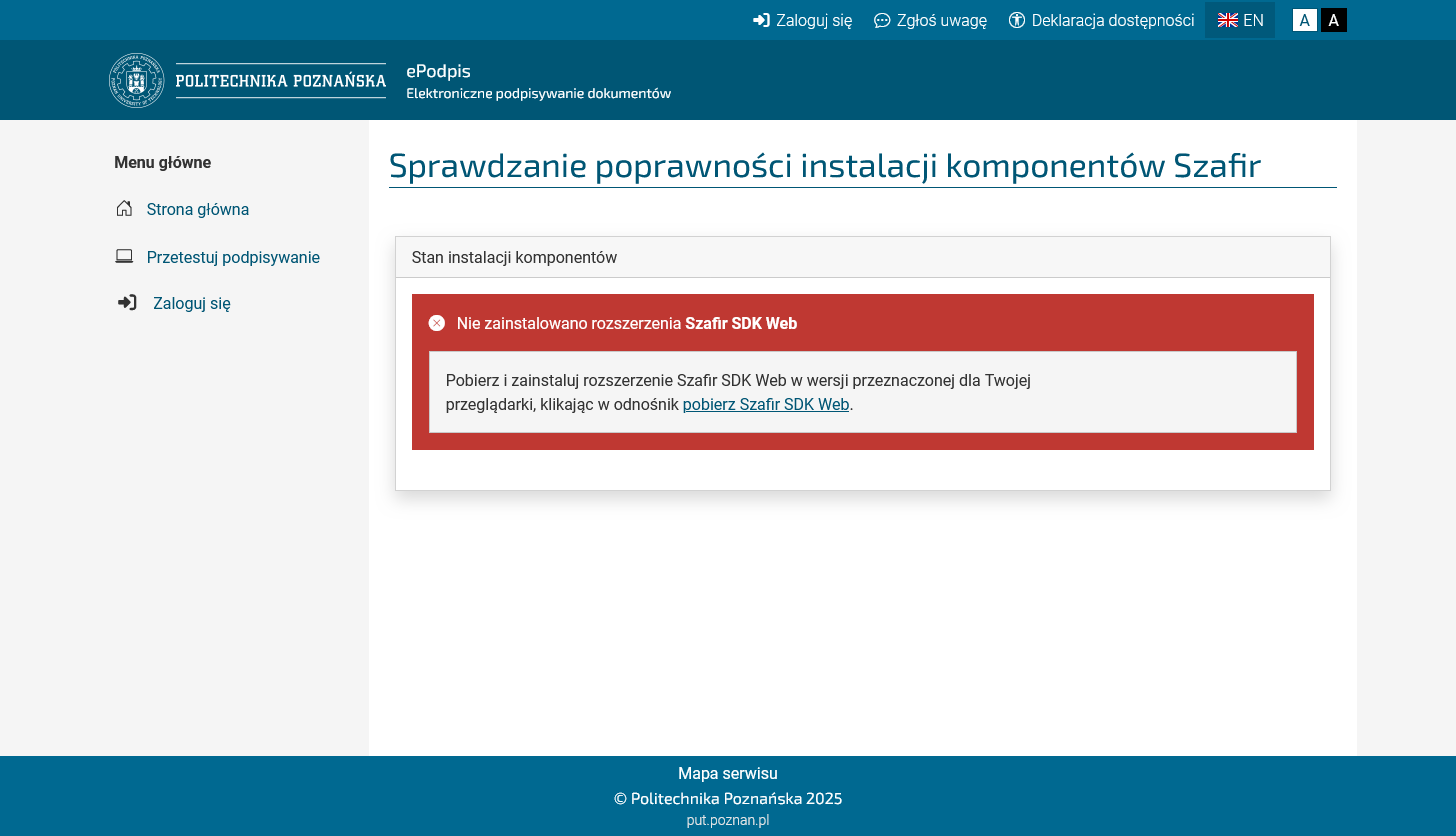Open the Deklaracja dostępności text link

pos(1112,21)
